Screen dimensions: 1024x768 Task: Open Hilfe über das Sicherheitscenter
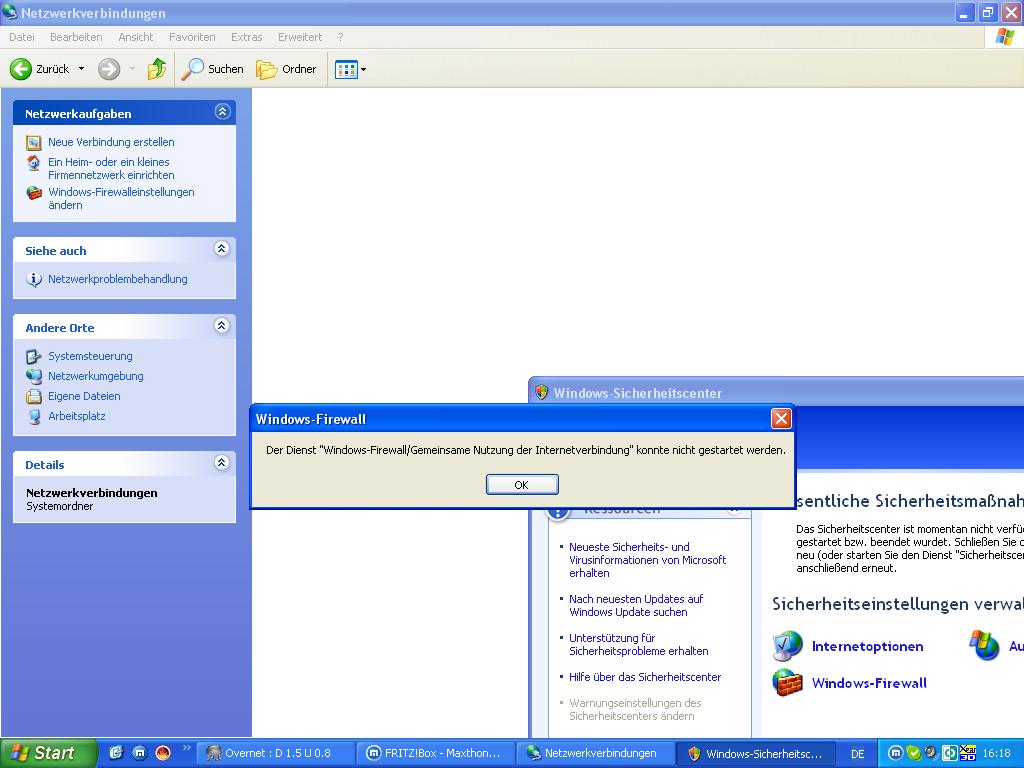point(645,677)
